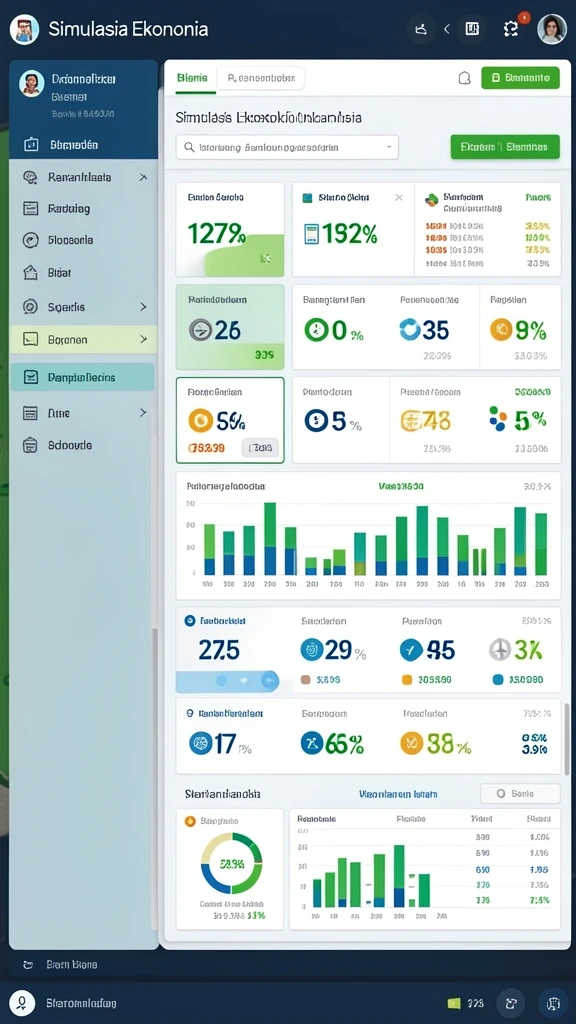
Task: Click the wide green button beside the search field
Action: 505,147
